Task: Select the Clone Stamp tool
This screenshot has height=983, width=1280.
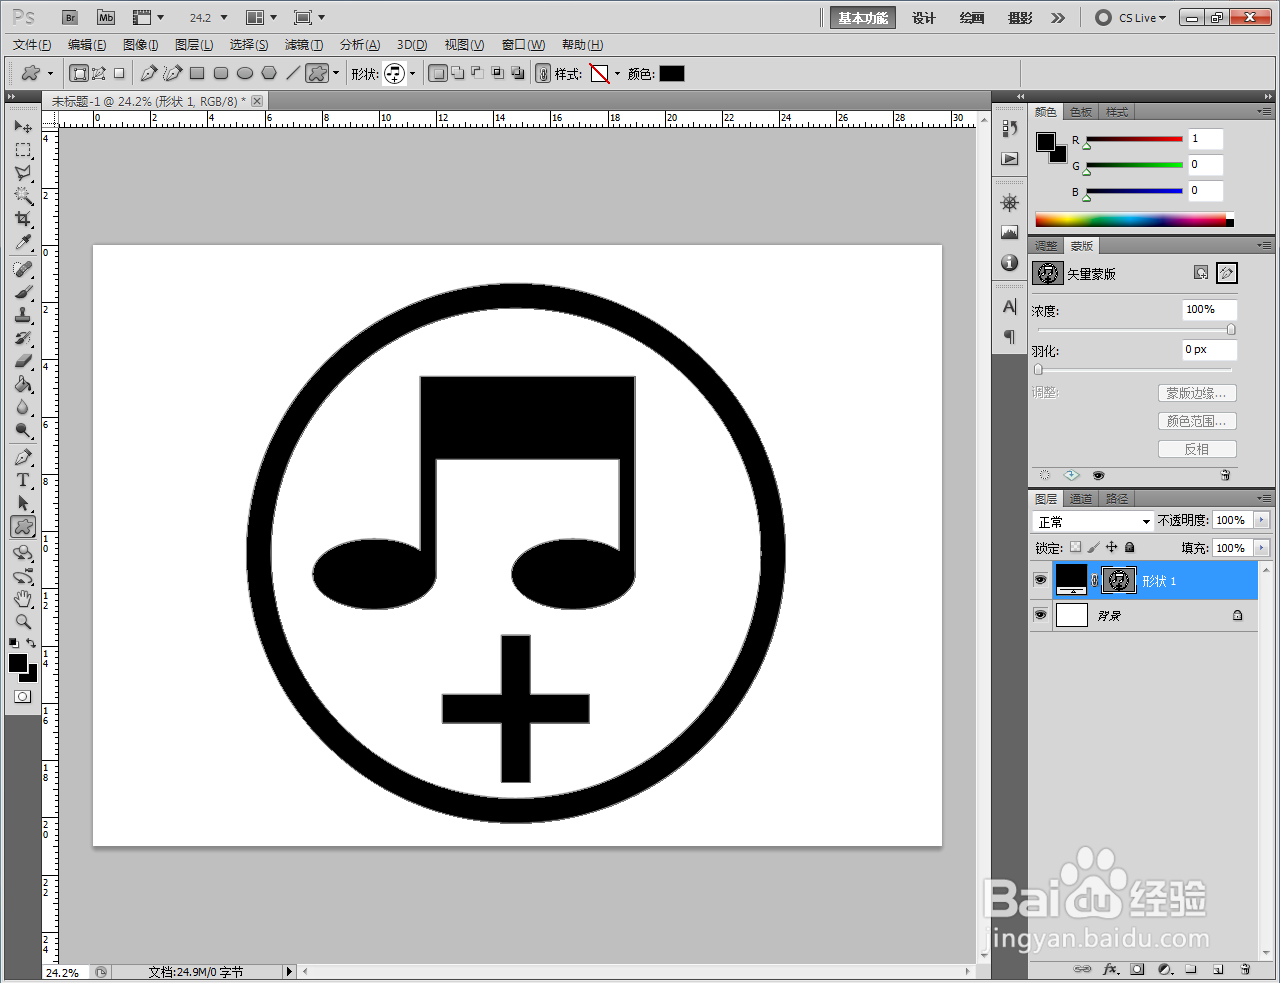Action: (x=23, y=316)
